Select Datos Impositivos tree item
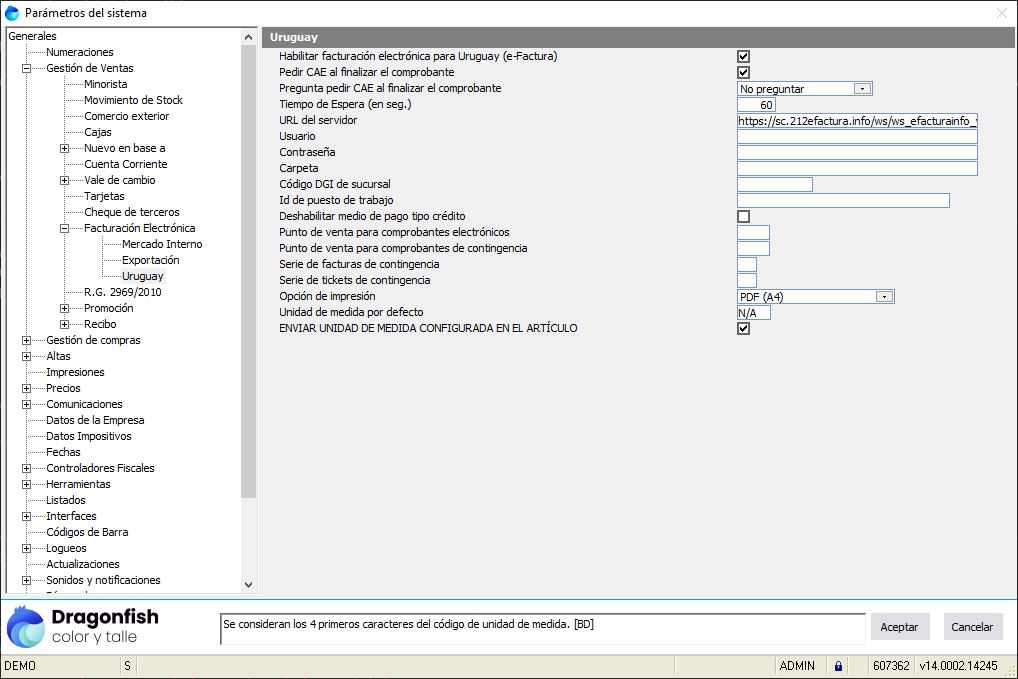This screenshot has width=1018, height=679. (88, 436)
